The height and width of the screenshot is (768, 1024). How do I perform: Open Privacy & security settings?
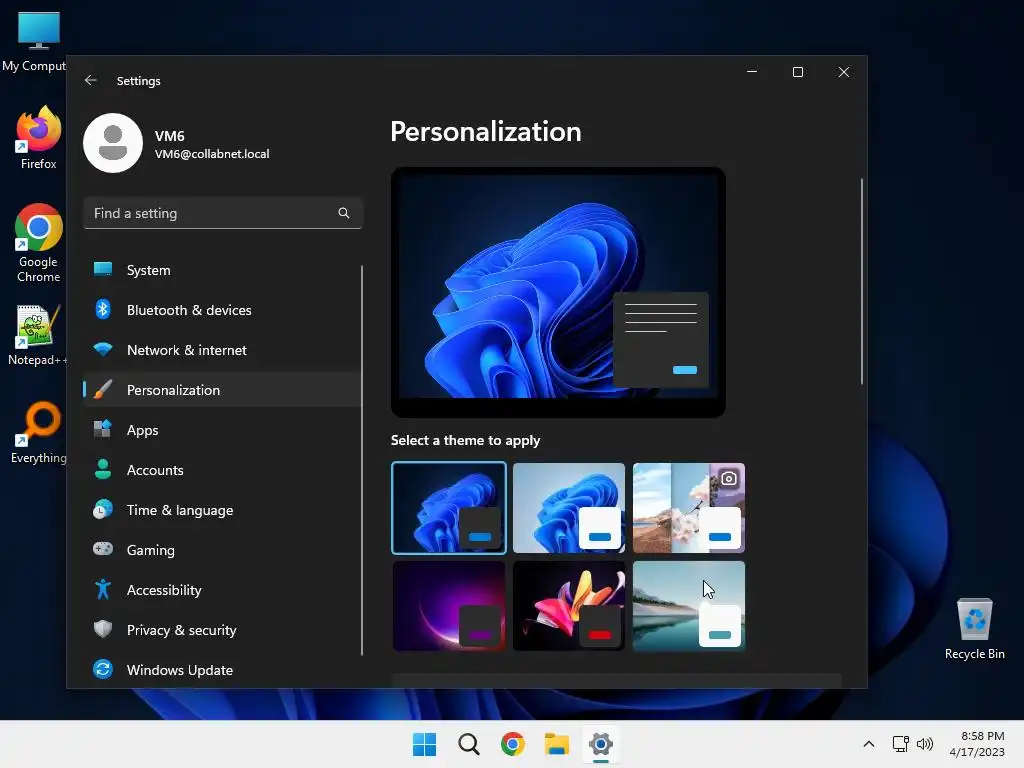[222, 630]
